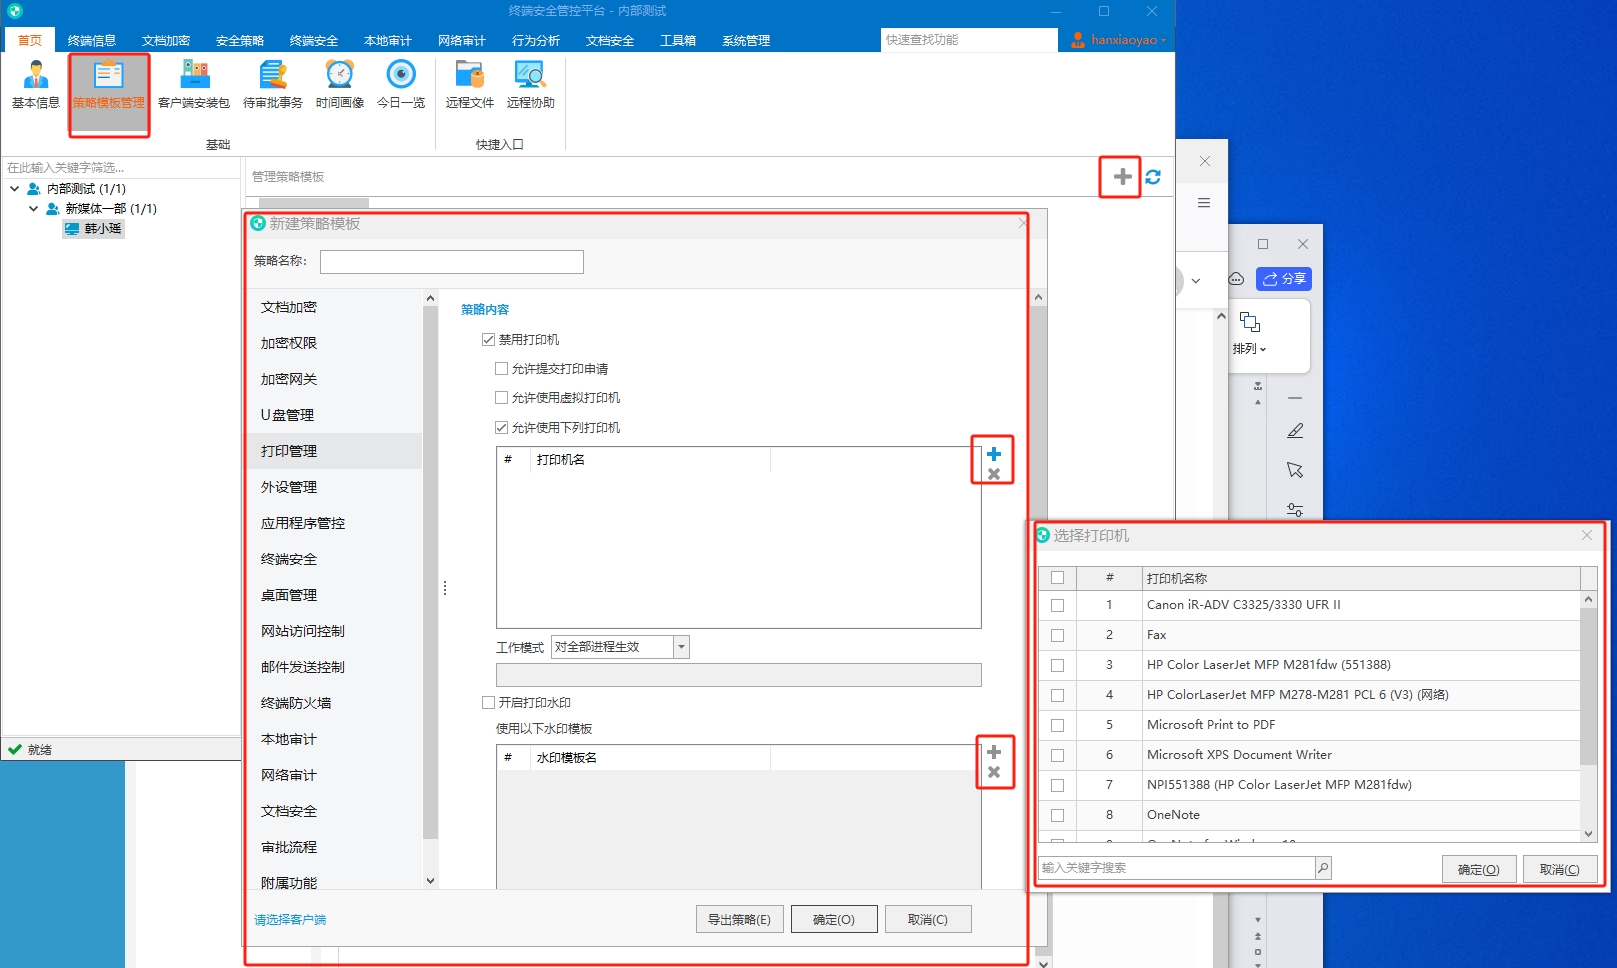The image size is (1617, 968).
Task: Add a watermark template entry
Action: [994, 752]
